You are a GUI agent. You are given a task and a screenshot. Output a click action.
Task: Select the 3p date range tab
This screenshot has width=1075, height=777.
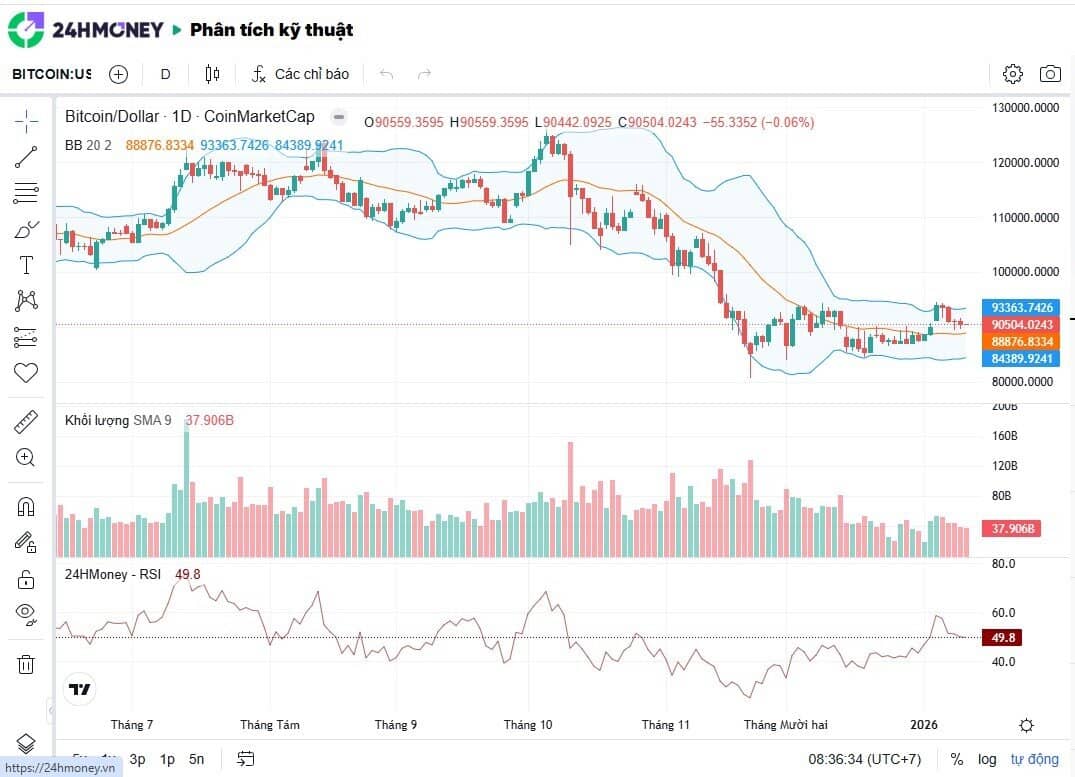(x=138, y=759)
